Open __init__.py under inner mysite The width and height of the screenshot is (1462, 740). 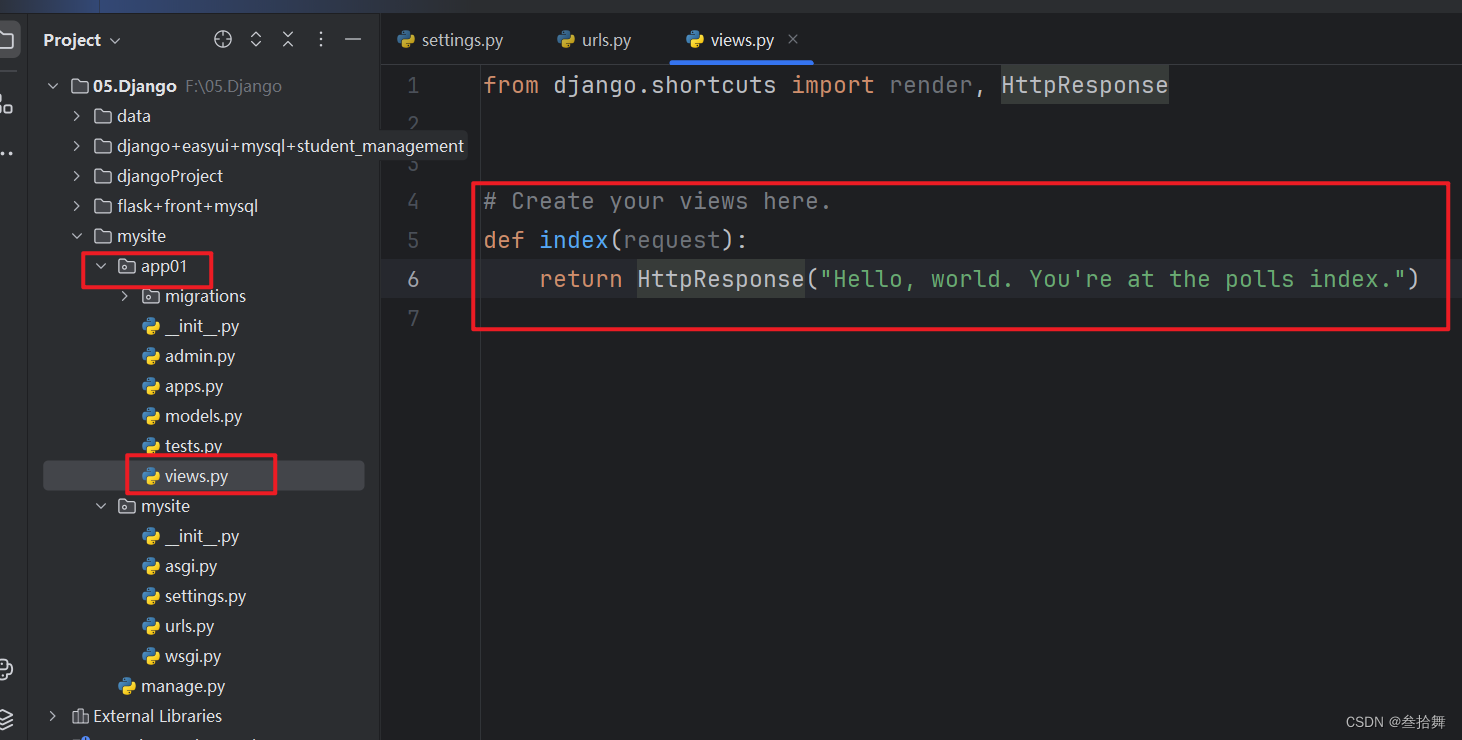click(190, 536)
